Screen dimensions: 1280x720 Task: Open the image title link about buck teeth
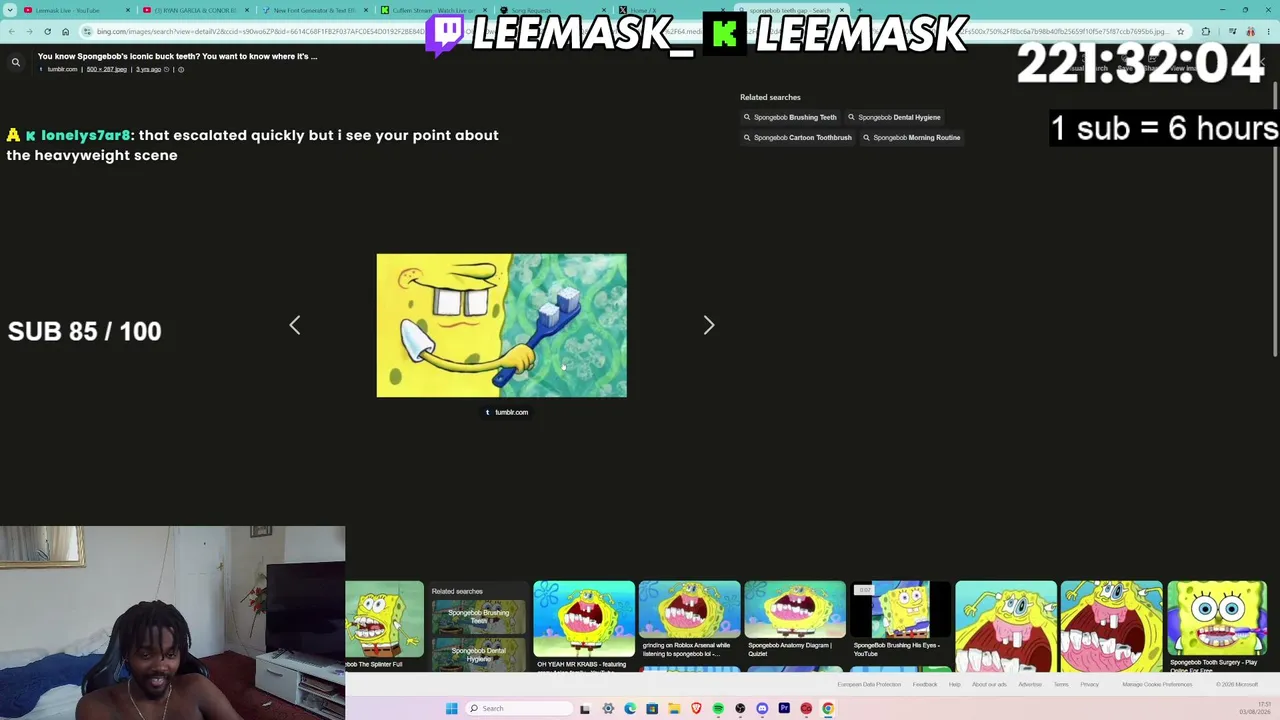point(178,56)
